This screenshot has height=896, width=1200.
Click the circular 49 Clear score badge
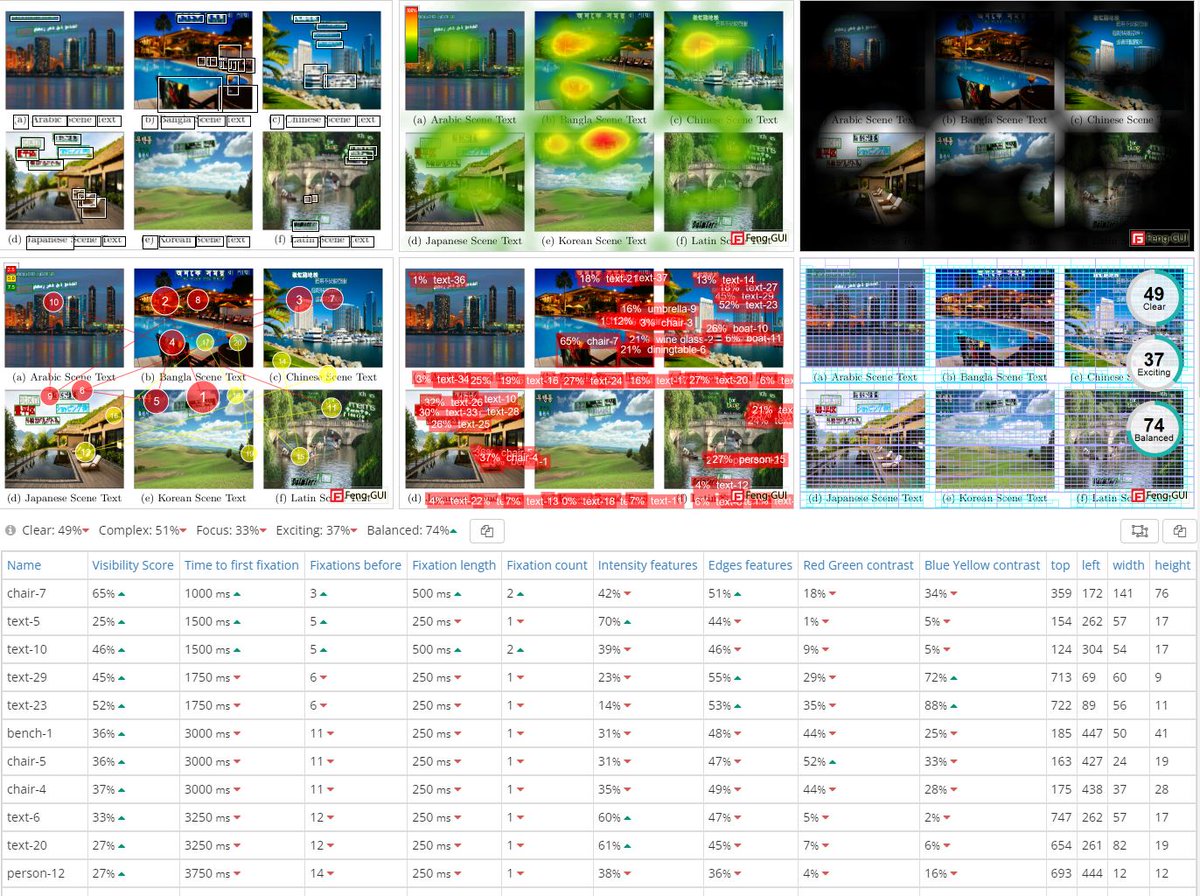click(x=1152, y=297)
